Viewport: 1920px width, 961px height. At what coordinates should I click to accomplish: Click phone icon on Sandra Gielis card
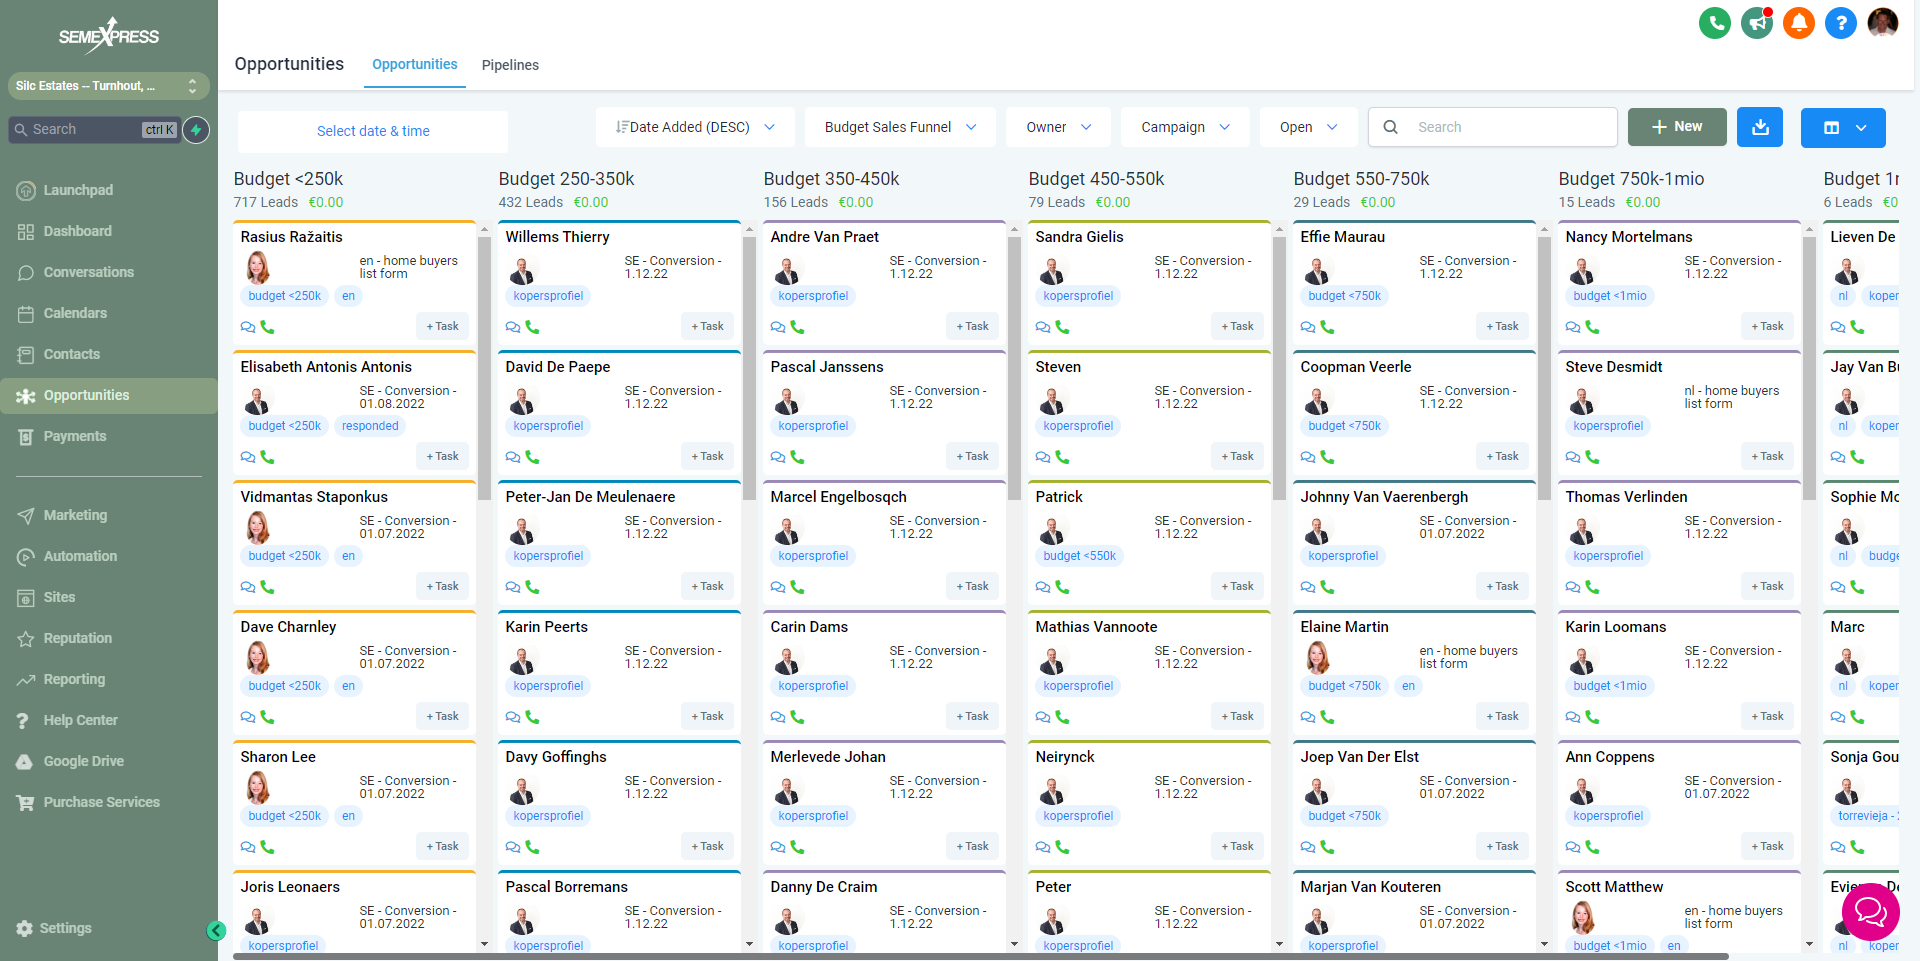[1062, 327]
